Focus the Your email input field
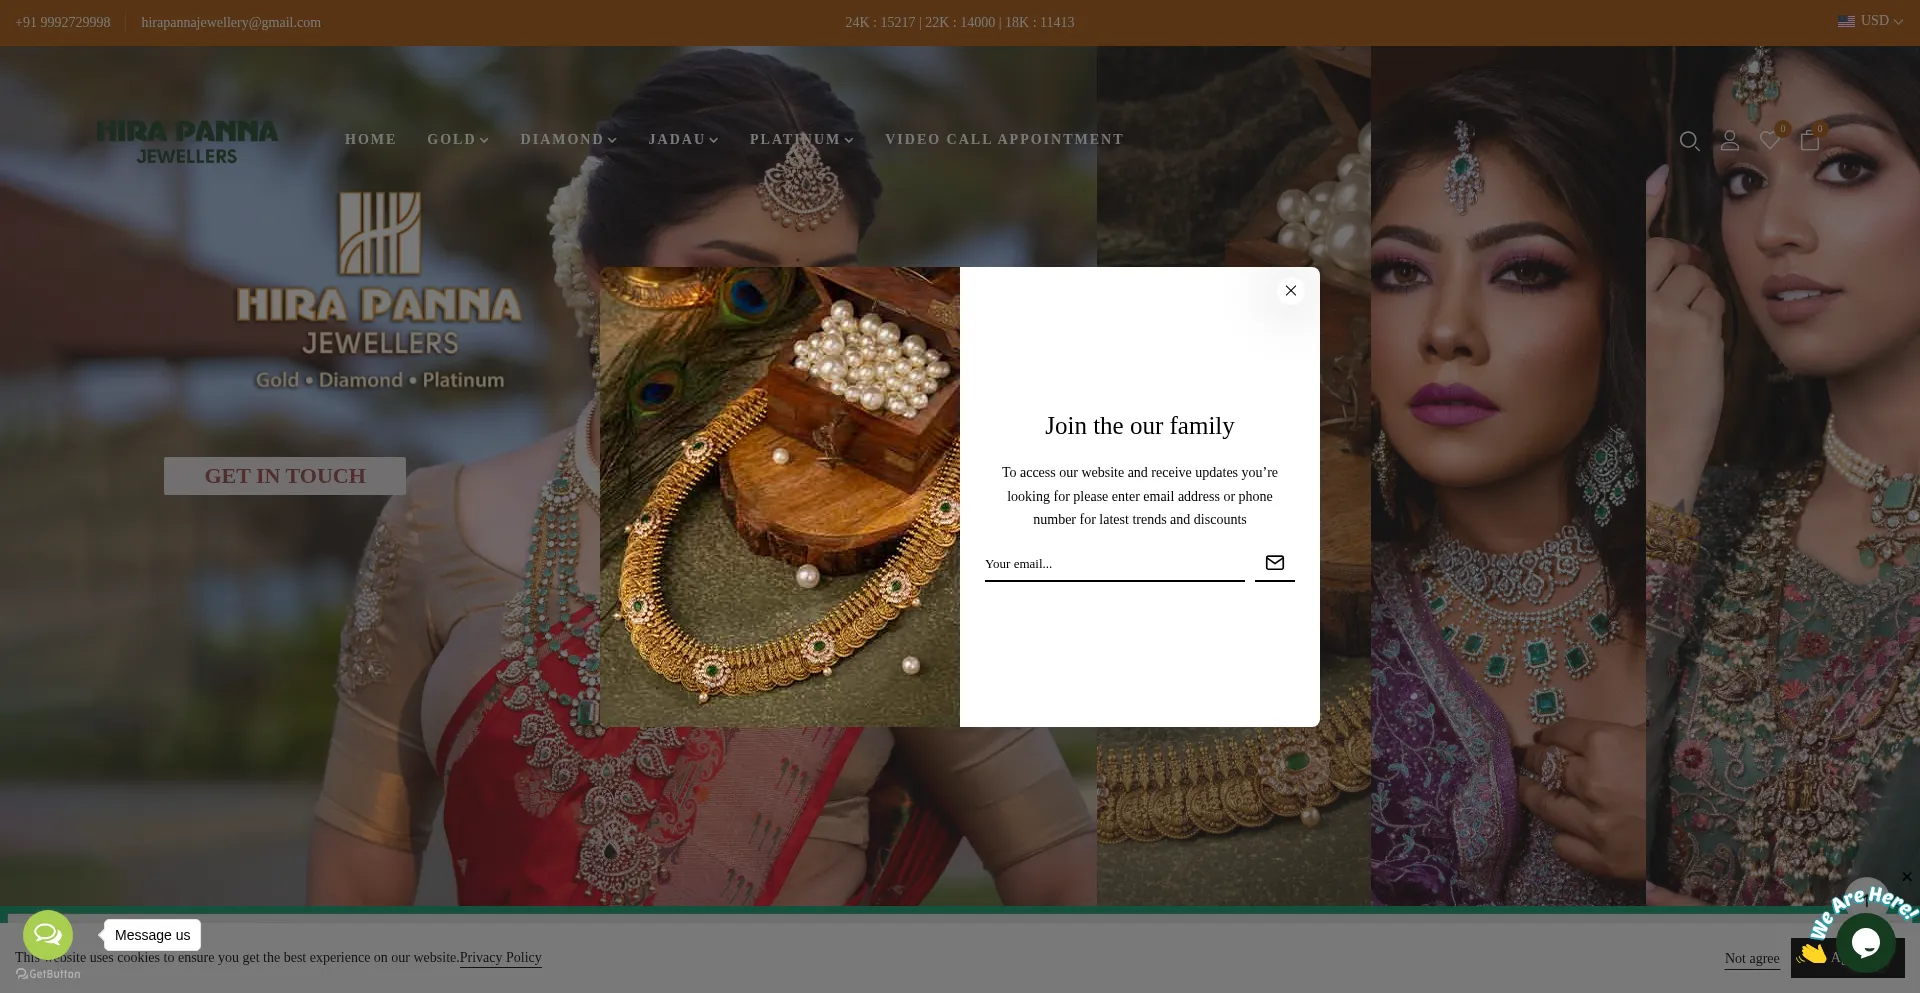Viewport: 1920px width, 993px height. coord(1115,564)
